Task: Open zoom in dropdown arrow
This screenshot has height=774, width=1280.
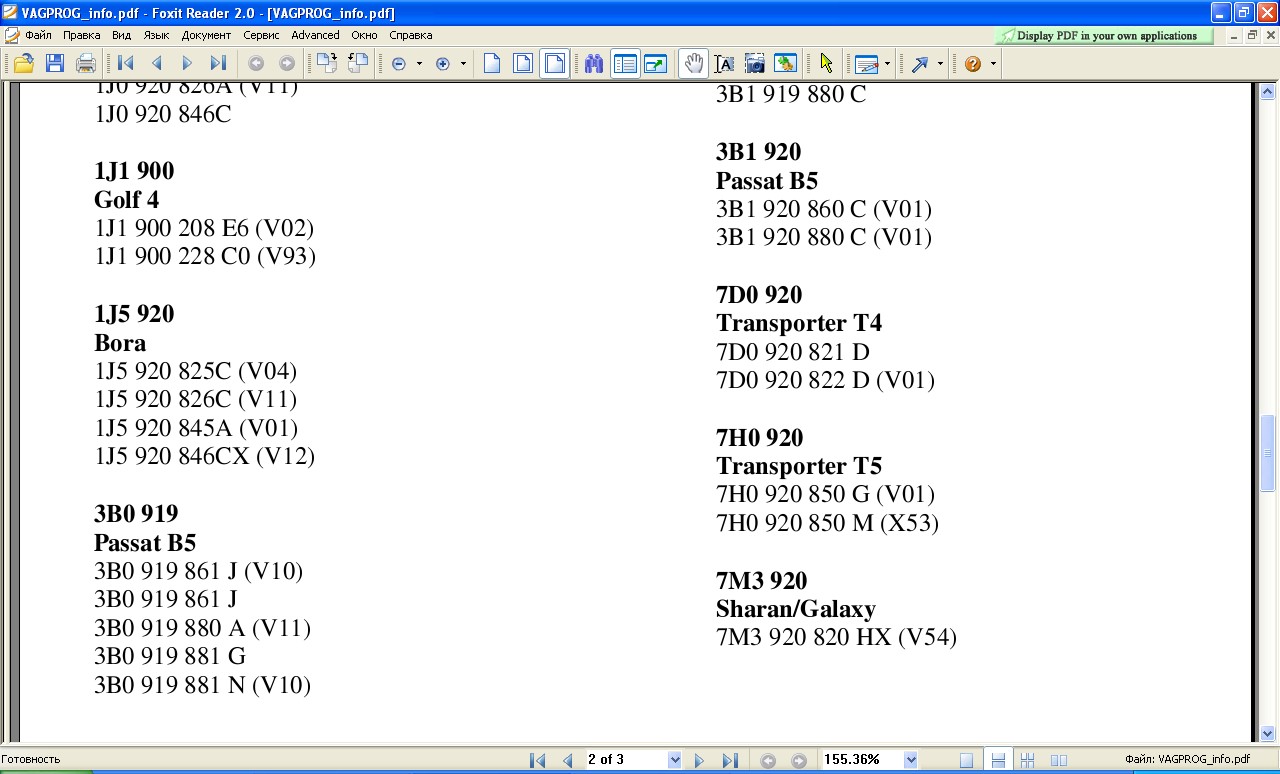Action: pos(463,64)
